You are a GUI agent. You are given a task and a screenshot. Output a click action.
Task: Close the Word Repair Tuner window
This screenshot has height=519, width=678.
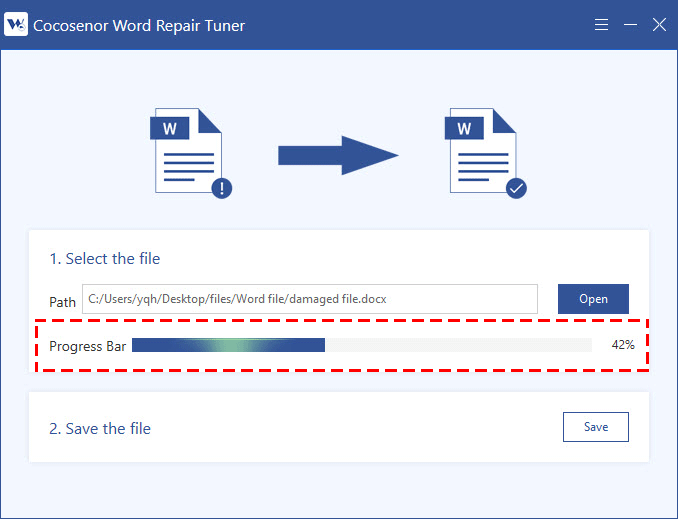point(659,25)
